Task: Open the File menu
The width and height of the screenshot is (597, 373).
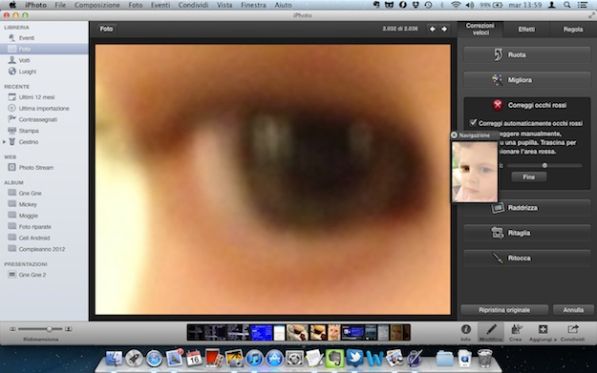Action: point(60,5)
